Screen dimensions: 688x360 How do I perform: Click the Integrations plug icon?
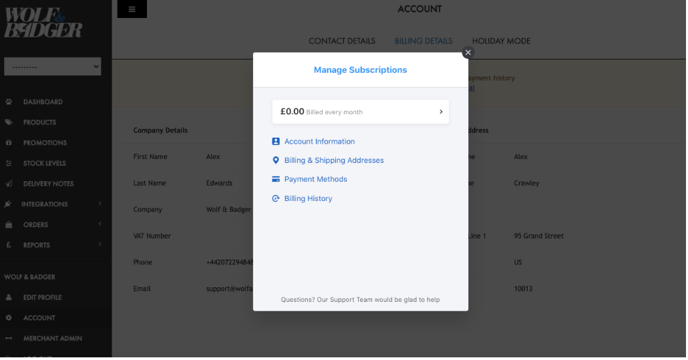click(x=7, y=204)
